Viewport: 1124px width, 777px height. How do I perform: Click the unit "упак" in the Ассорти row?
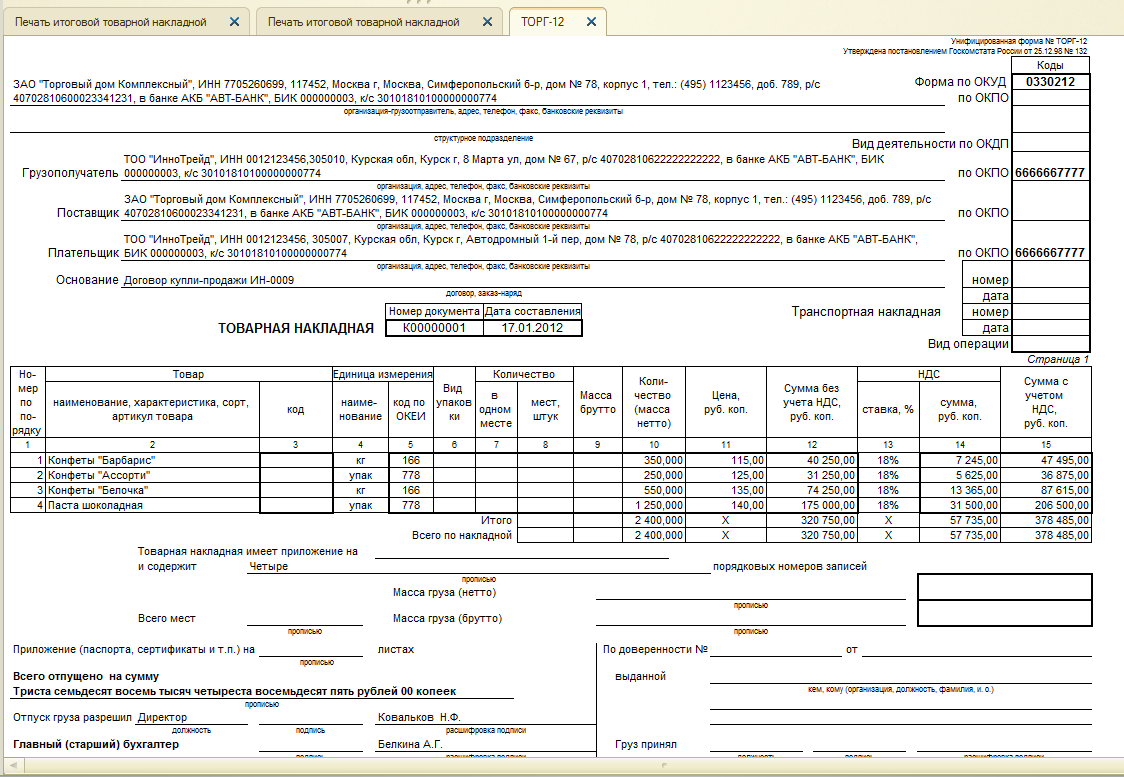click(361, 475)
